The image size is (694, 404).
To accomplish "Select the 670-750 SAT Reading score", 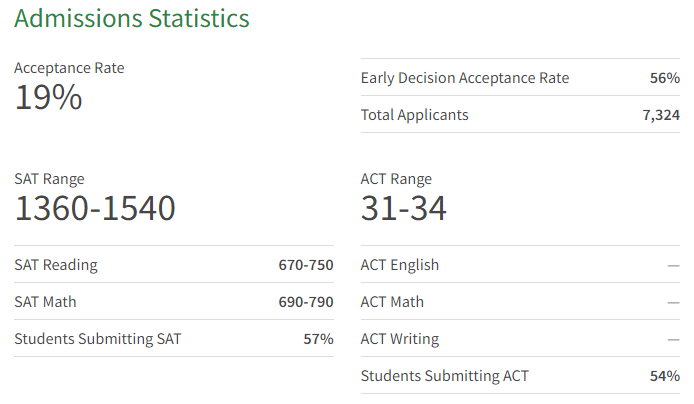I will 306,265.
